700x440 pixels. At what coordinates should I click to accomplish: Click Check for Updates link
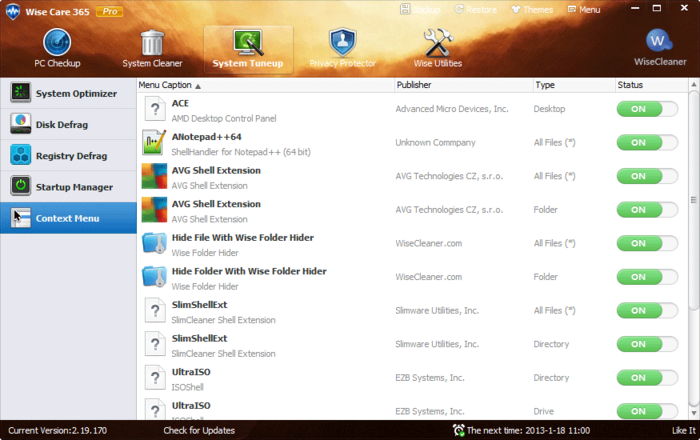[199, 430]
